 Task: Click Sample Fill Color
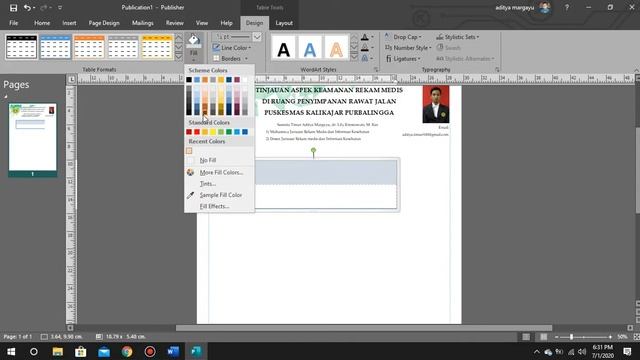click(x=221, y=195)
